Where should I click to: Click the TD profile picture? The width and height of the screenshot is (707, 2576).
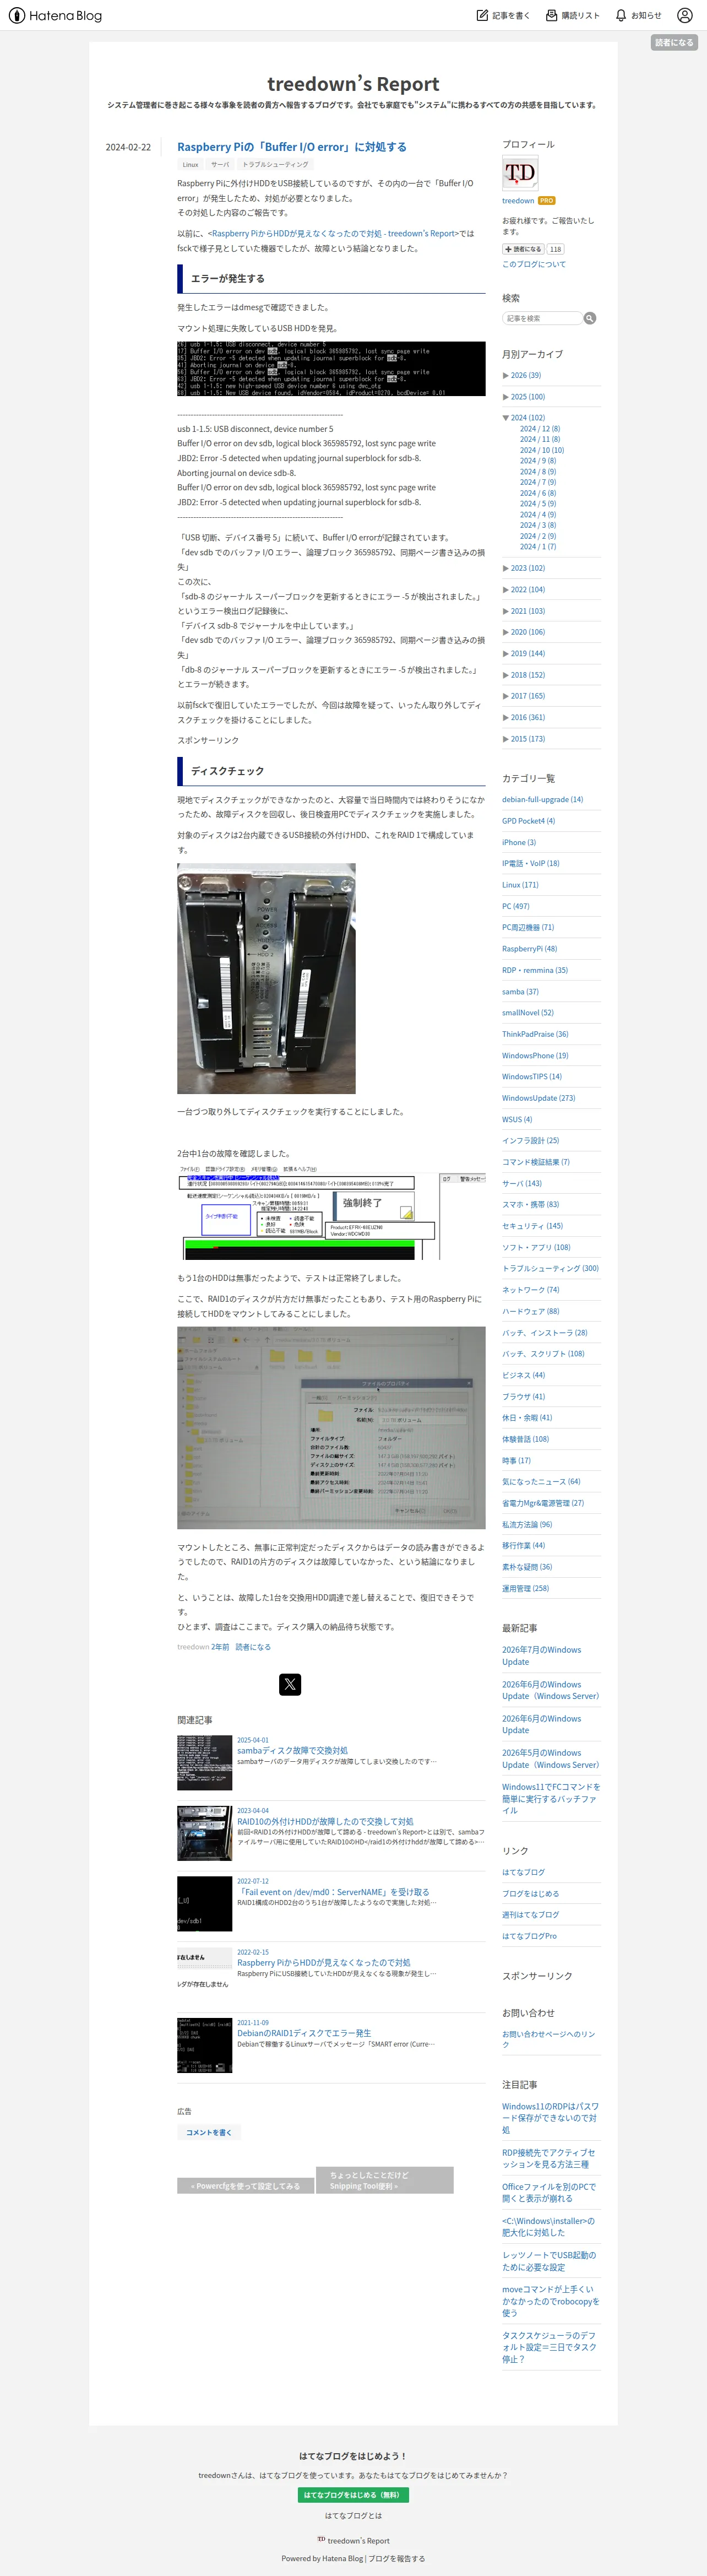(x=520, y=174)
